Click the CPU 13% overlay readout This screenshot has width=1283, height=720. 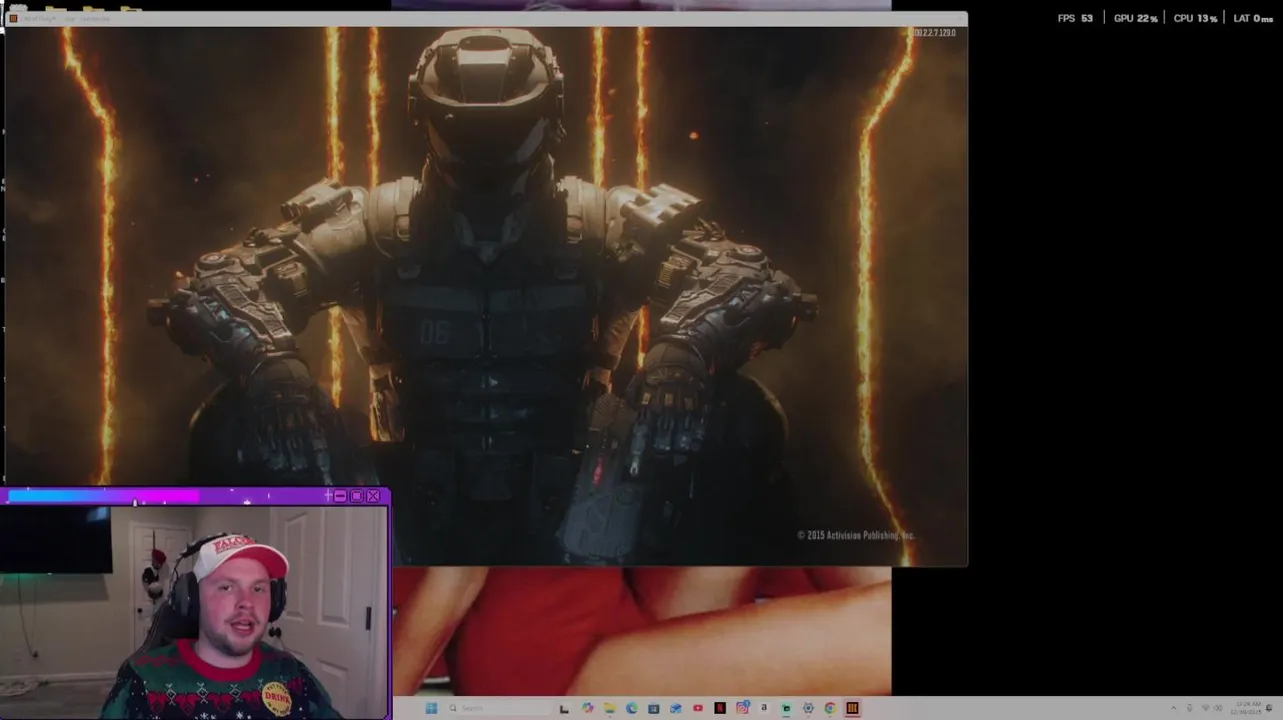coord(1195,18)
